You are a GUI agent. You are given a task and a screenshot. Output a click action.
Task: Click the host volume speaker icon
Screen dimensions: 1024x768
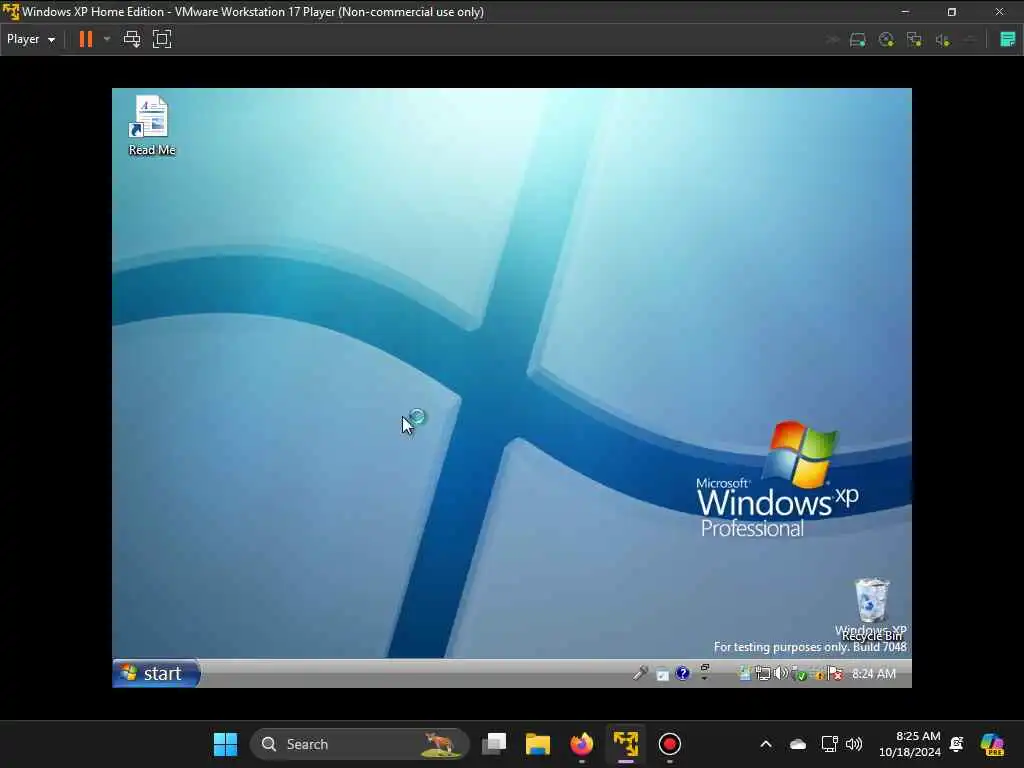854,744
